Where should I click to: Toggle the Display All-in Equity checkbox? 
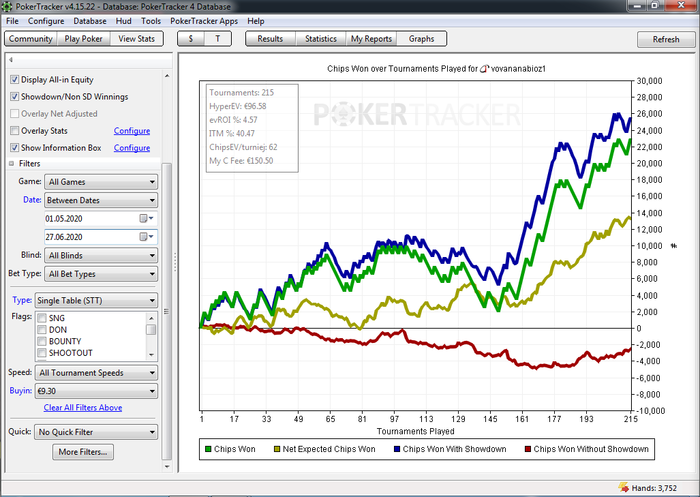click(x=15, y=79)
